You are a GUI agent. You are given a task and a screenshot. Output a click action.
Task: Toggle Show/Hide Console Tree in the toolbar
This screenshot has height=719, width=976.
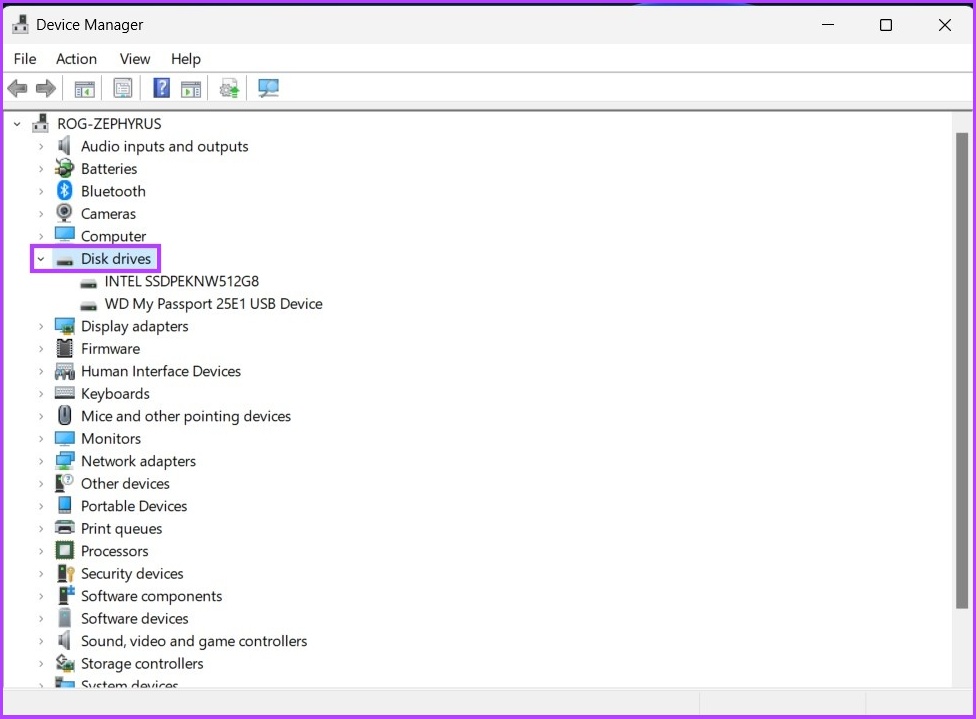(x=84, y=88)
